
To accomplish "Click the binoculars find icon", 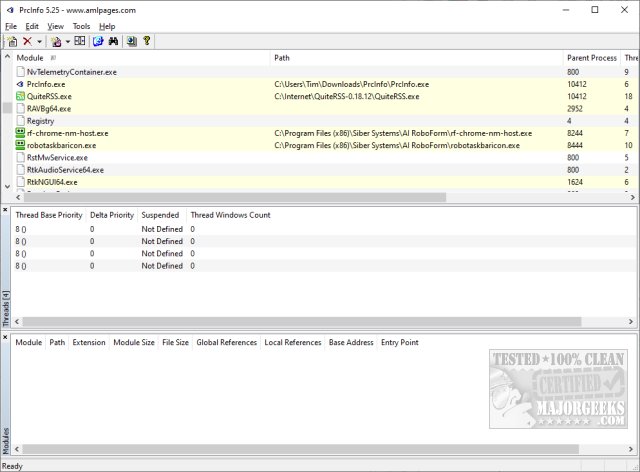I will pos(113,41).
